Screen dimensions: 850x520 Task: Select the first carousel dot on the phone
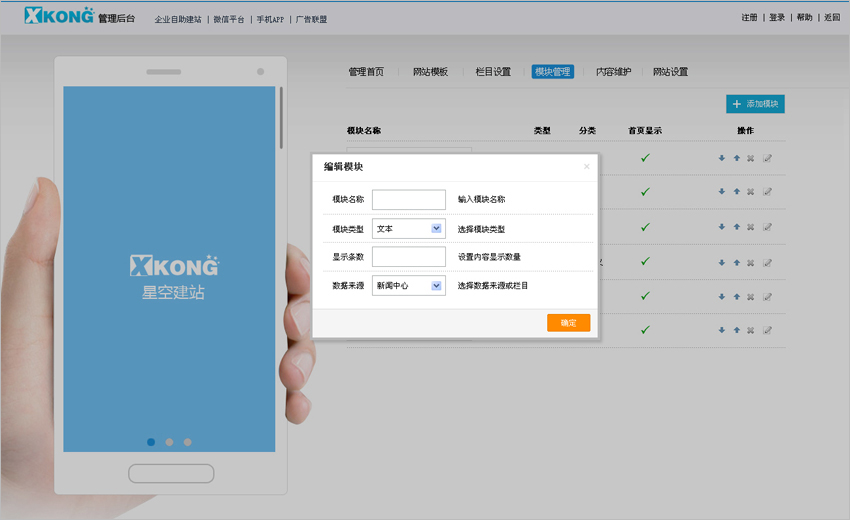coord(151,441)
